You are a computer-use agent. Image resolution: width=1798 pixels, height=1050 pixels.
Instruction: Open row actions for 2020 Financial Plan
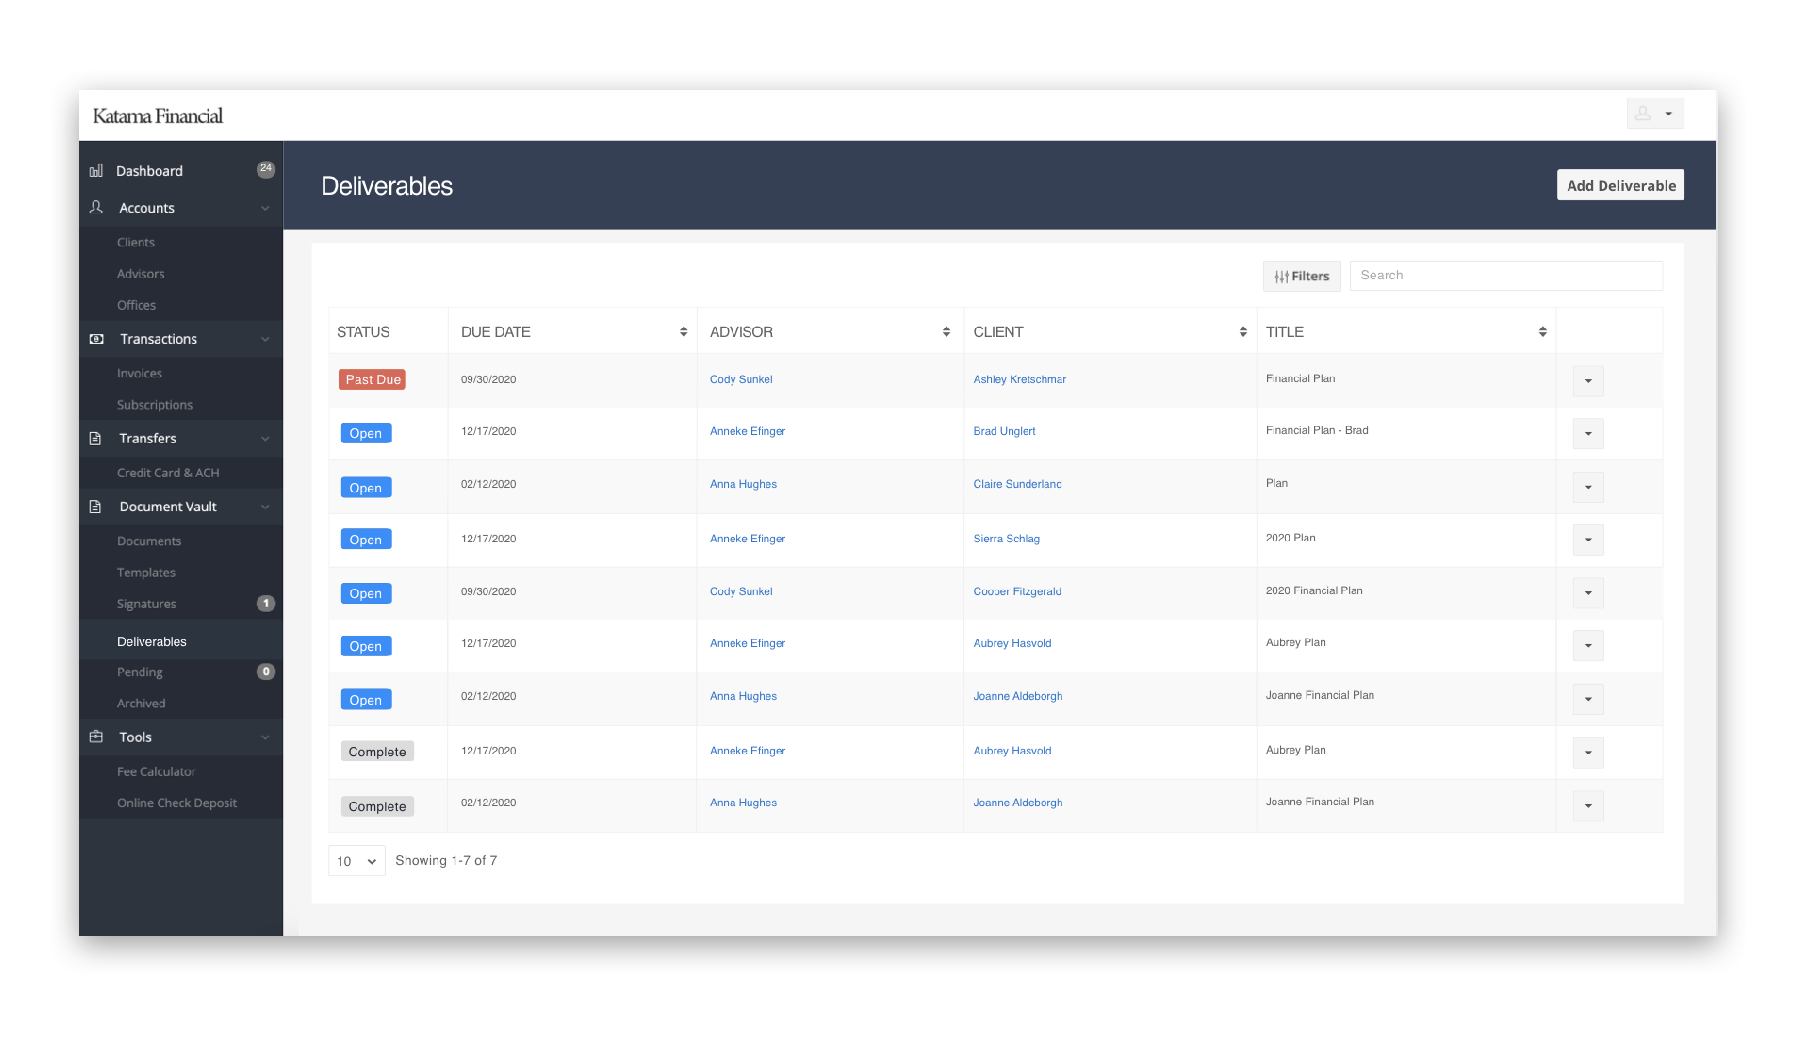tap(1588, 593)
